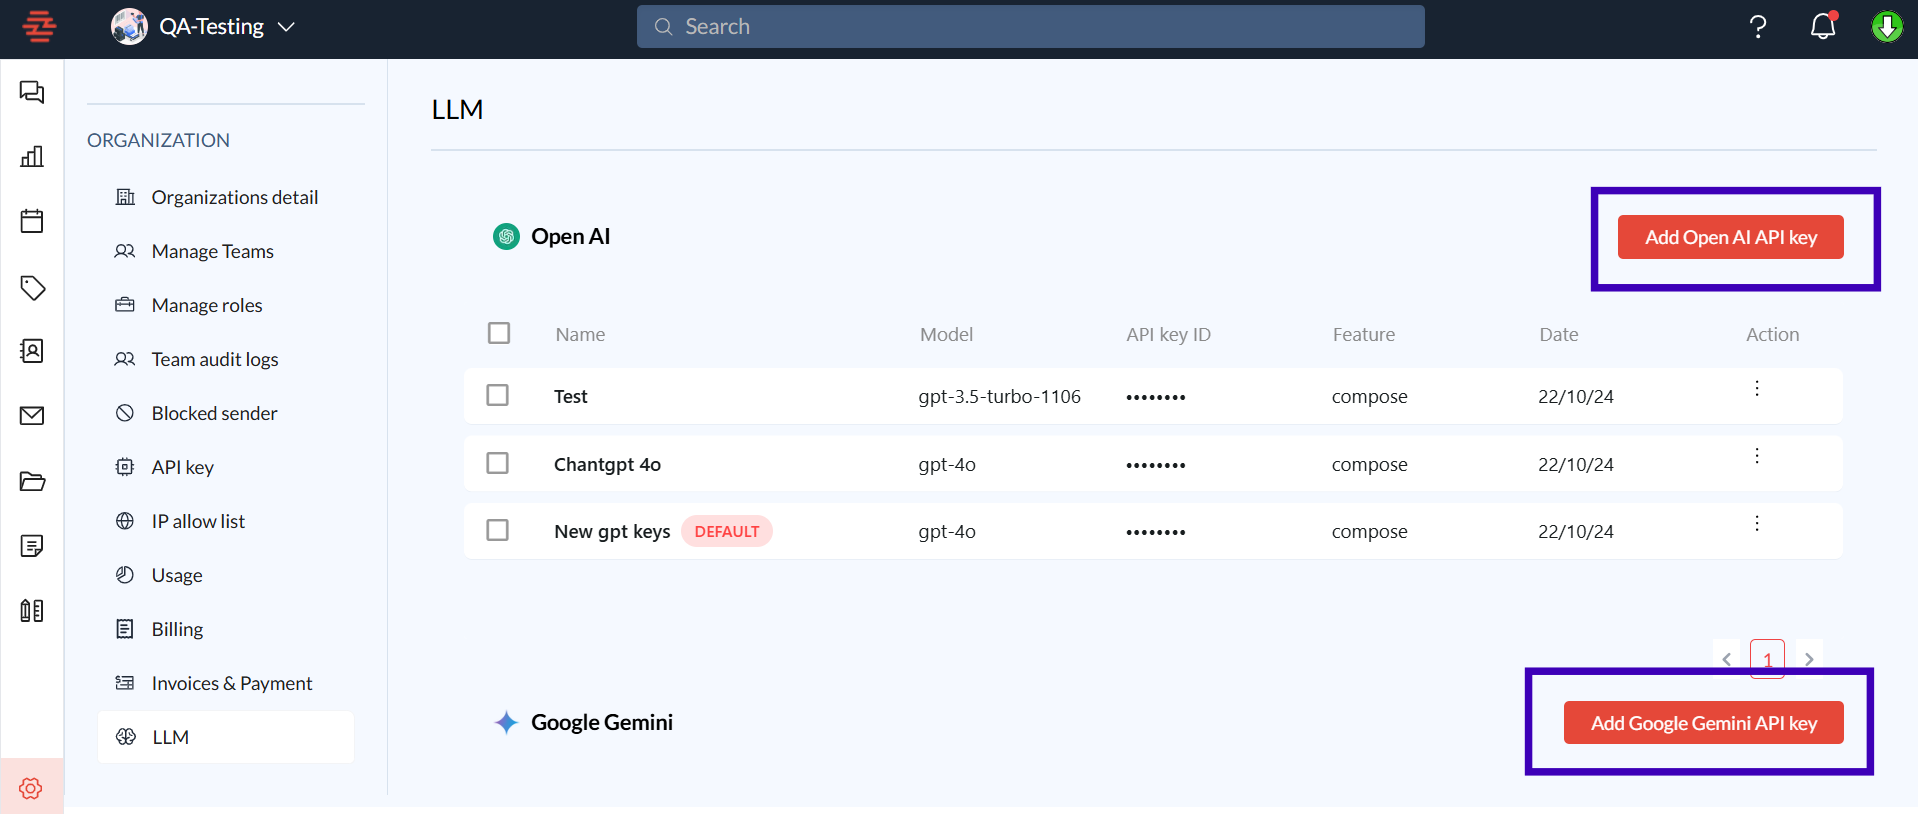Expand the QA-Testing workspace dropdown
Screen dimensions: 1918x814
286,27
